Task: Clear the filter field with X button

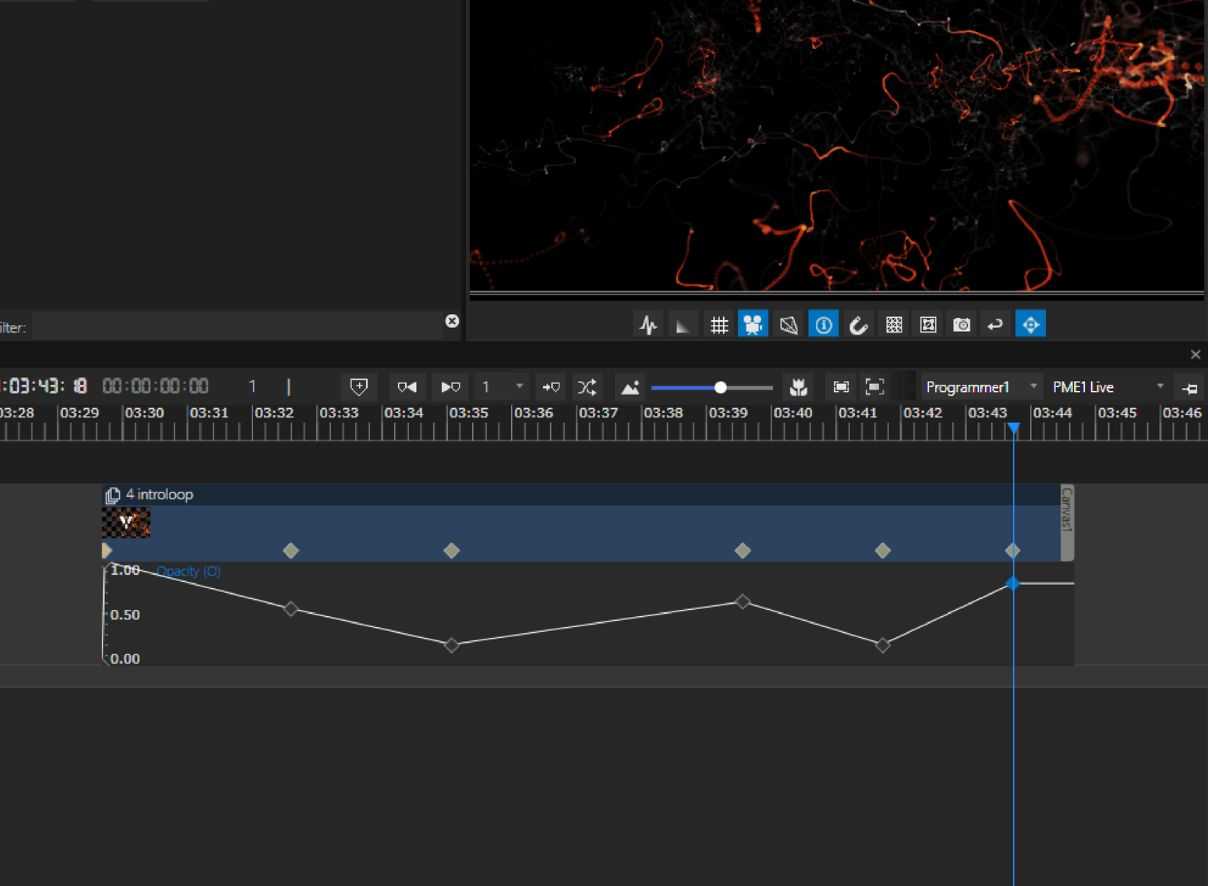Action: [x=452, y=321]
